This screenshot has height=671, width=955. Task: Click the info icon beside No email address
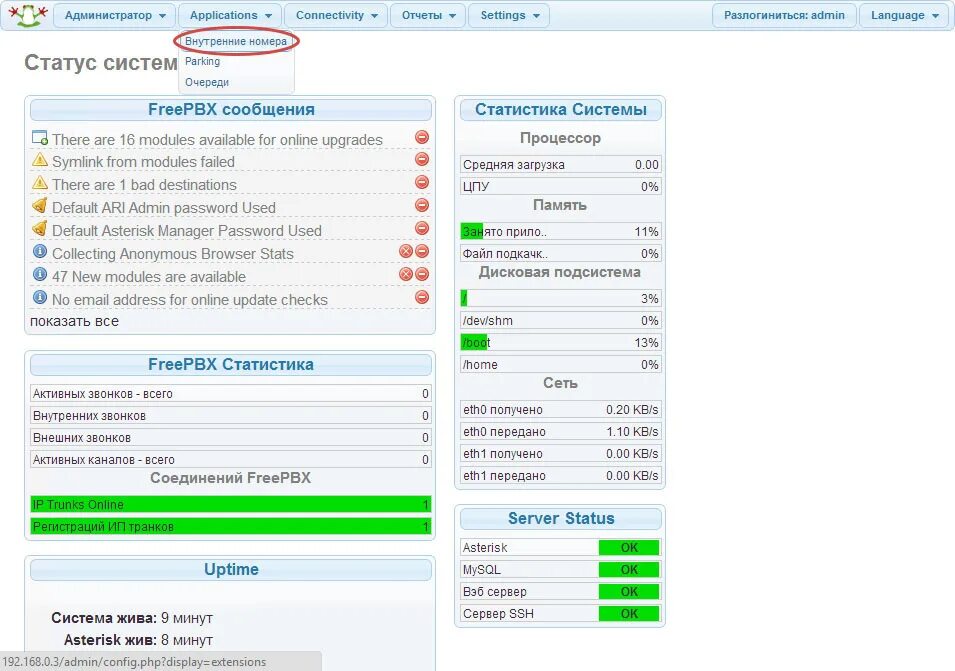[40, 297]
